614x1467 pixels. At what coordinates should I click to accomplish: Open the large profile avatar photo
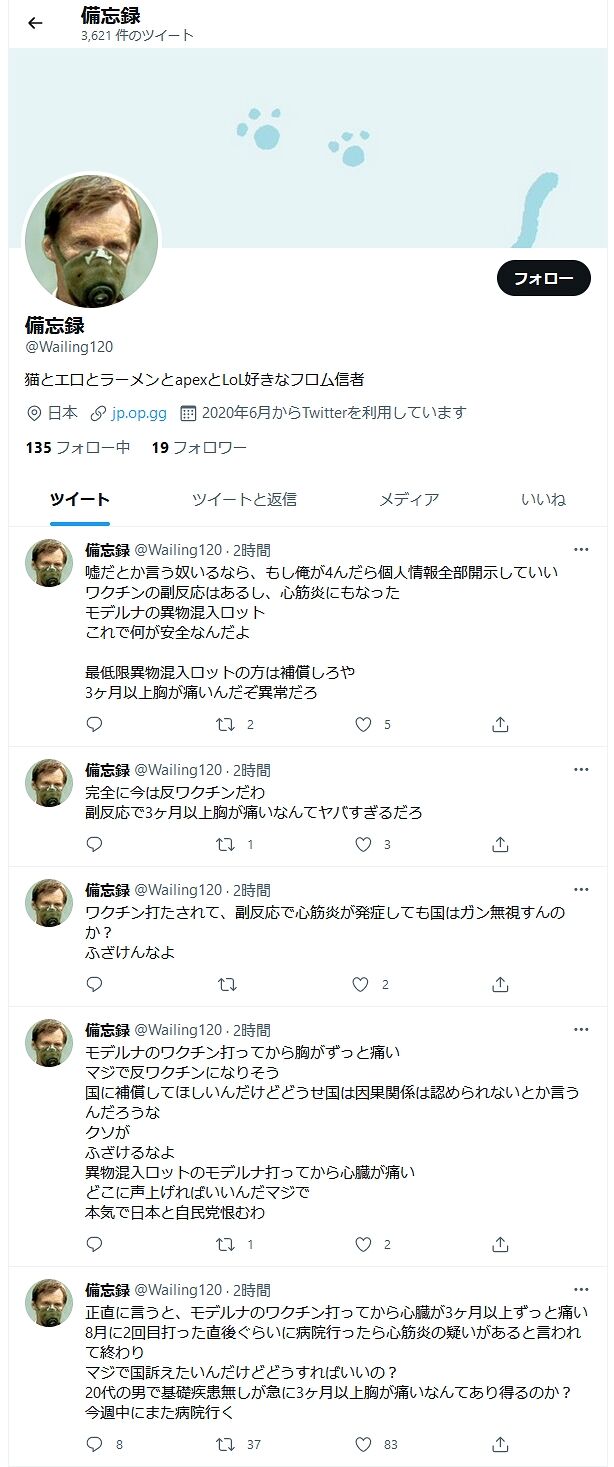tap(91, 243)
